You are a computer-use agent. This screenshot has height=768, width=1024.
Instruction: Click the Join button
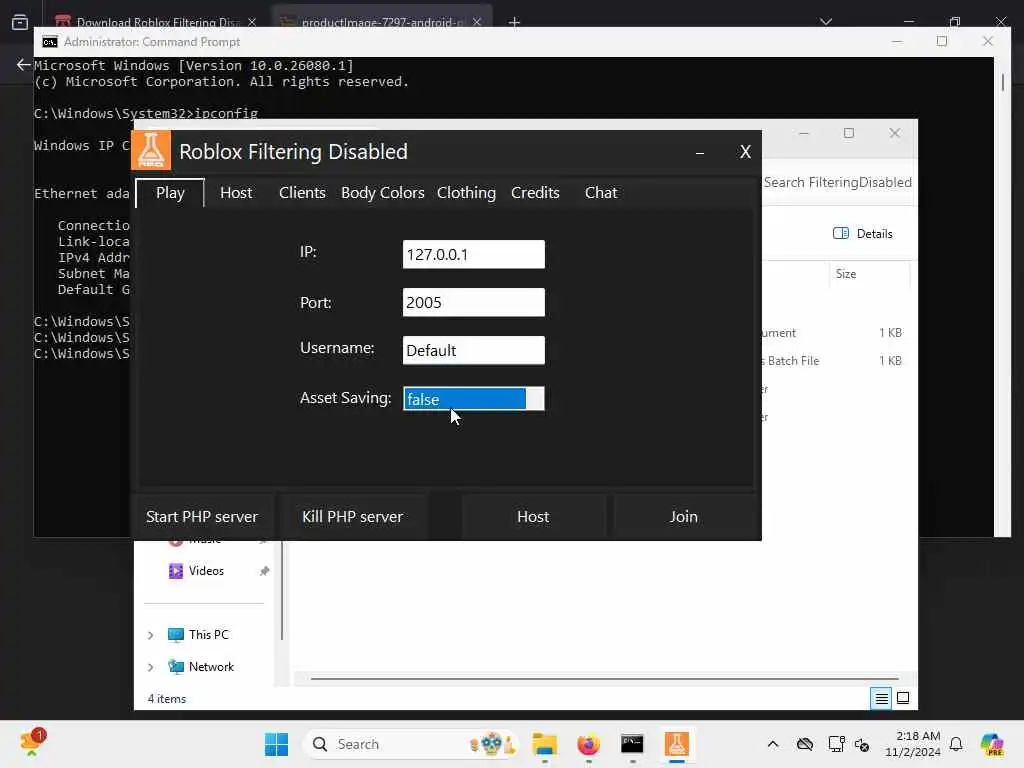point(684,517)
